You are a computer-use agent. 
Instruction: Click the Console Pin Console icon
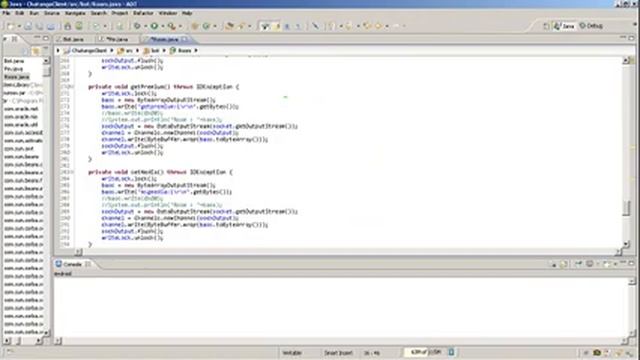pos(578,264)
